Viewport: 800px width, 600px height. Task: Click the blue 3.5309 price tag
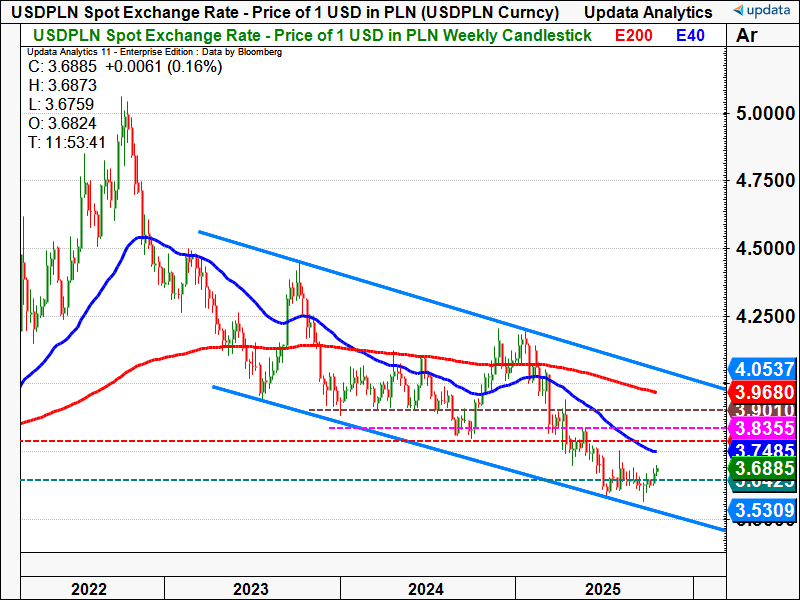[763, 511]
